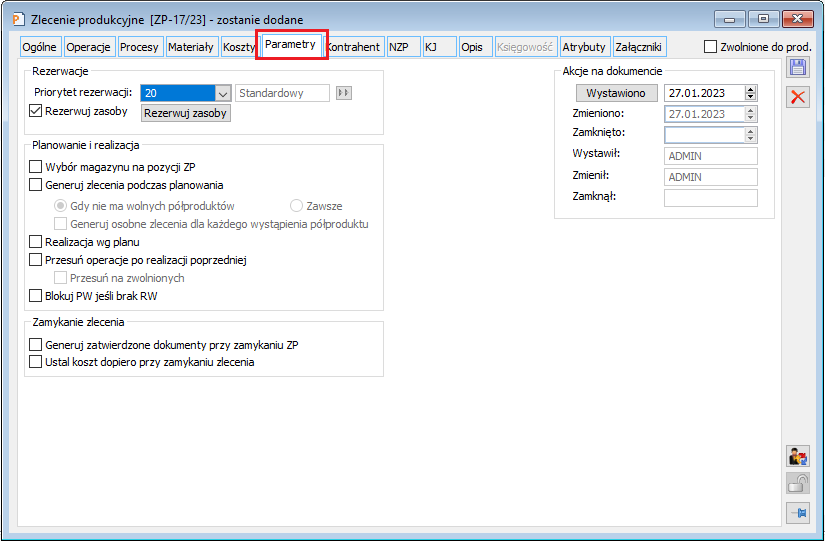This screenshot has height=541, width=825.
Task: Enable Ustal koszt dopiero przy zamykaniu zlecenia
Action: (x=35, y=362)
